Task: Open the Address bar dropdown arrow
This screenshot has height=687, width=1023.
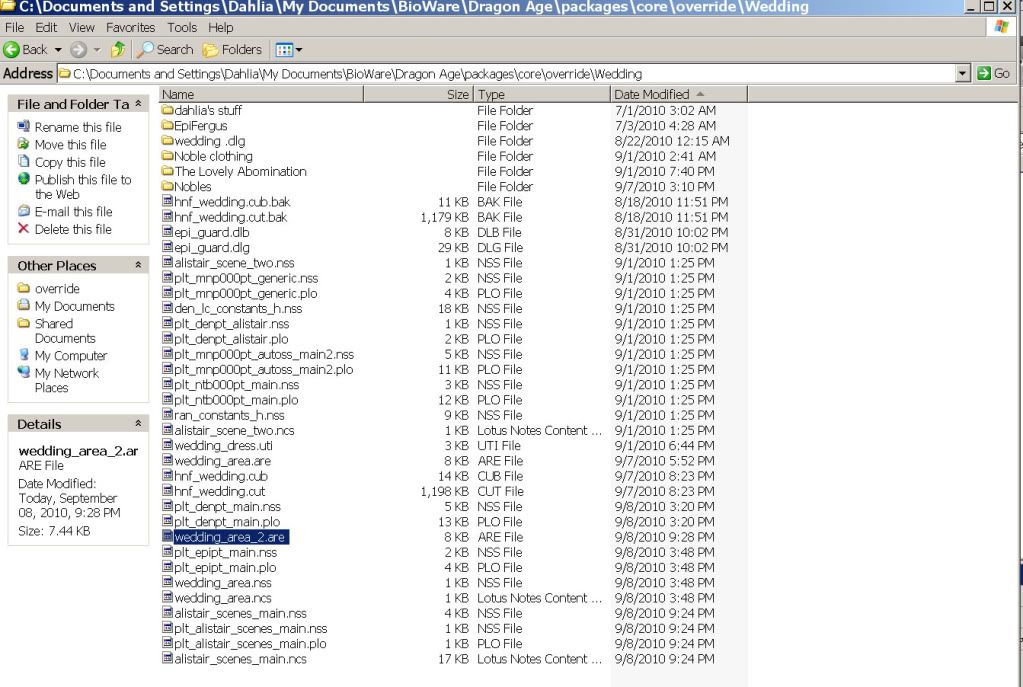Action: coord(963,74)
